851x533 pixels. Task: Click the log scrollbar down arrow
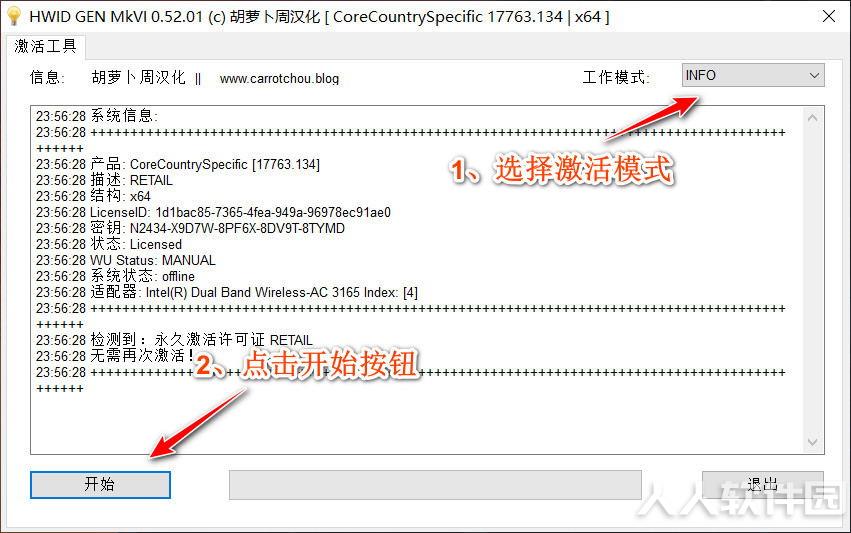[812, 442]
